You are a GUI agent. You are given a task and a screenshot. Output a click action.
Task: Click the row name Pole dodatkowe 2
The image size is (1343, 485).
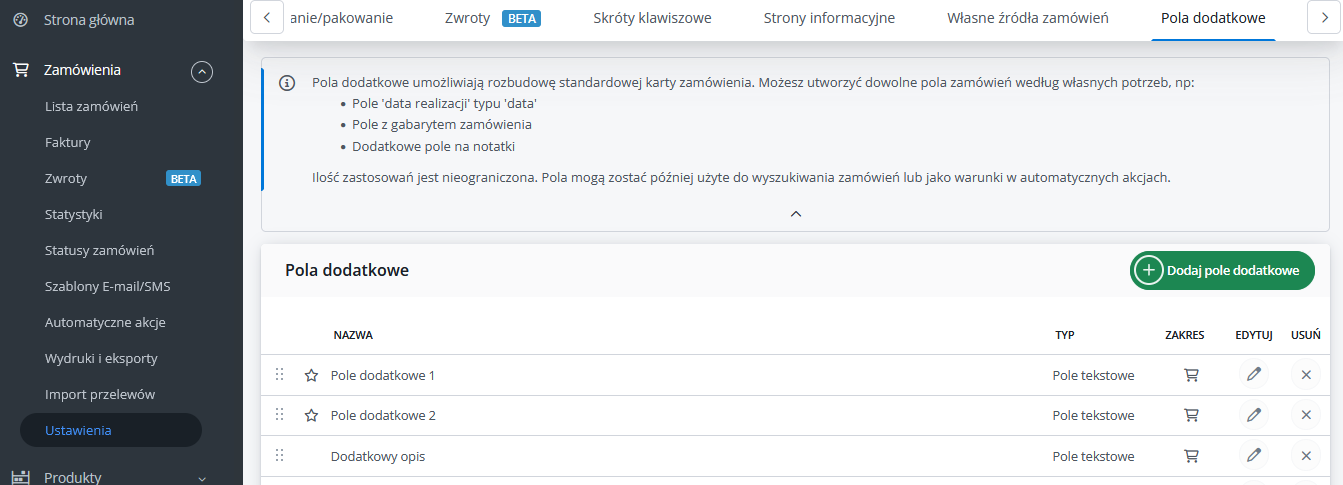[x=383, y=415]
